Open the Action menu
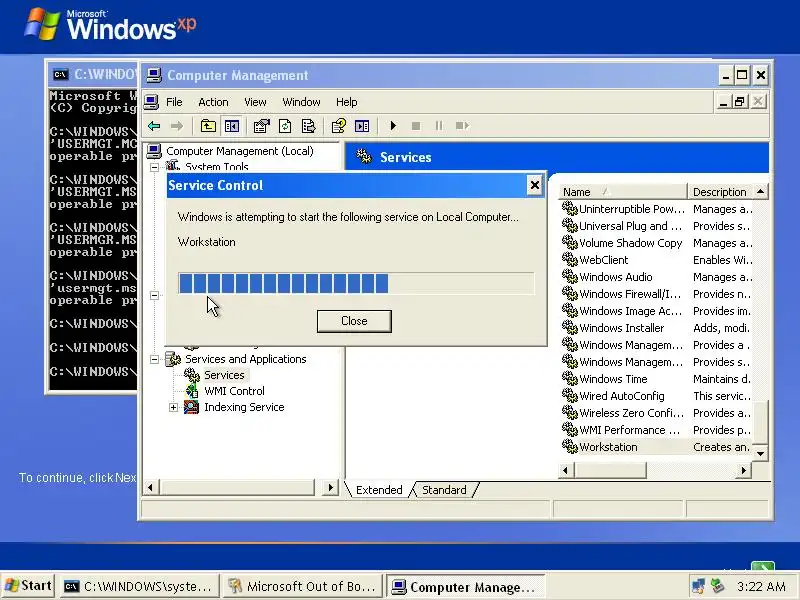The width and height of the screenshot is (800, 600). coord(213,102)
